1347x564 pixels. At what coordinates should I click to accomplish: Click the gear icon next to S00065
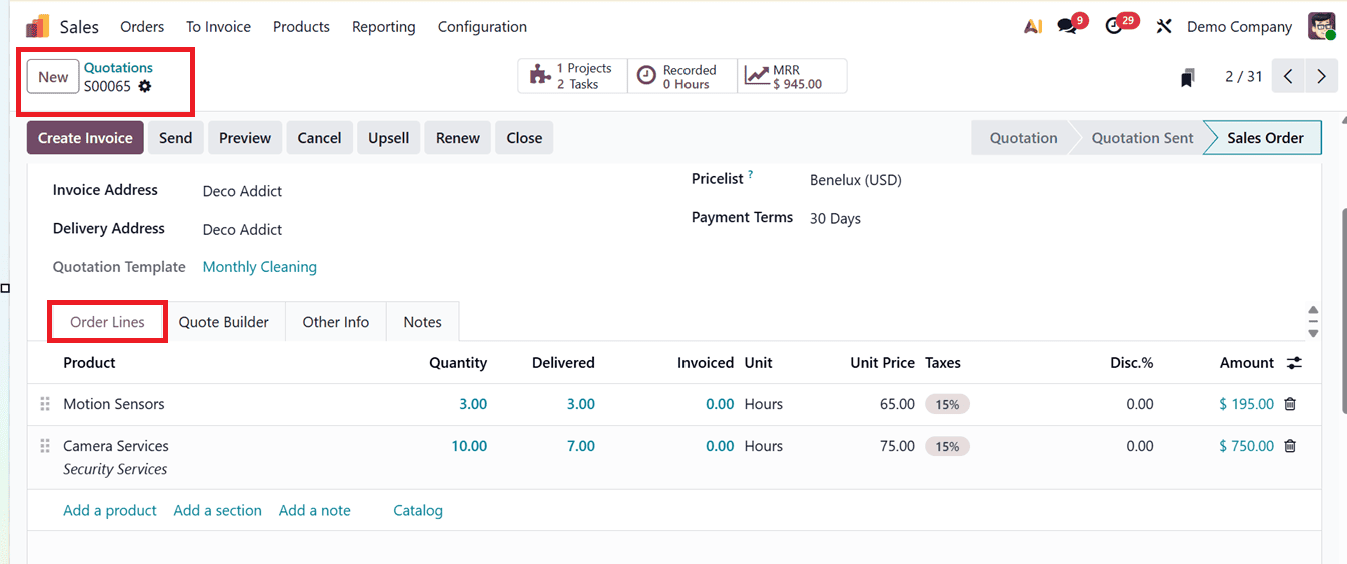[x=145, y=86]
